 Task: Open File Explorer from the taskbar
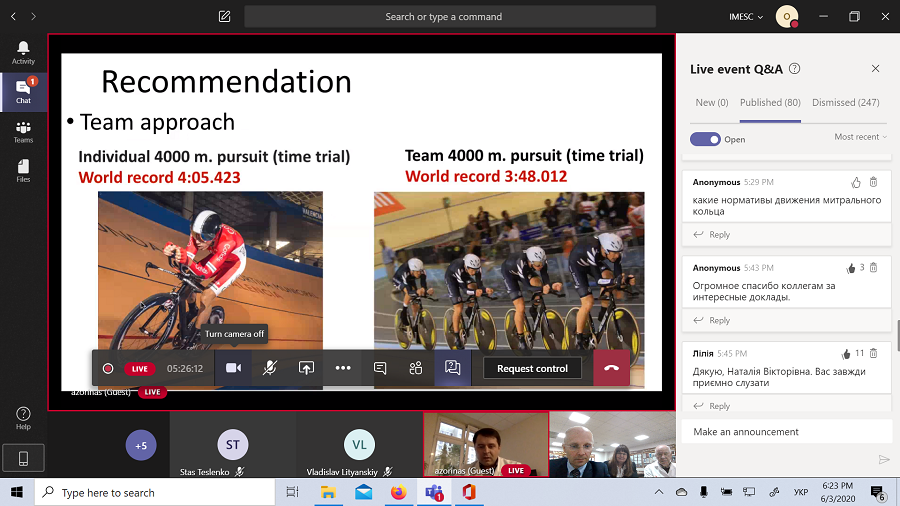pos(328,492)
